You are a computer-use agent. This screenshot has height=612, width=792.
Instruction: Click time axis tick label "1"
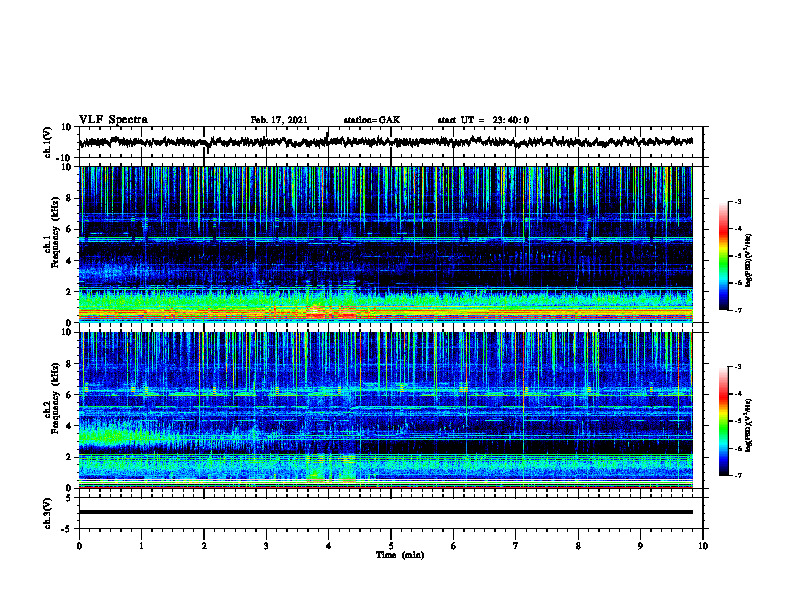[141, 546]
